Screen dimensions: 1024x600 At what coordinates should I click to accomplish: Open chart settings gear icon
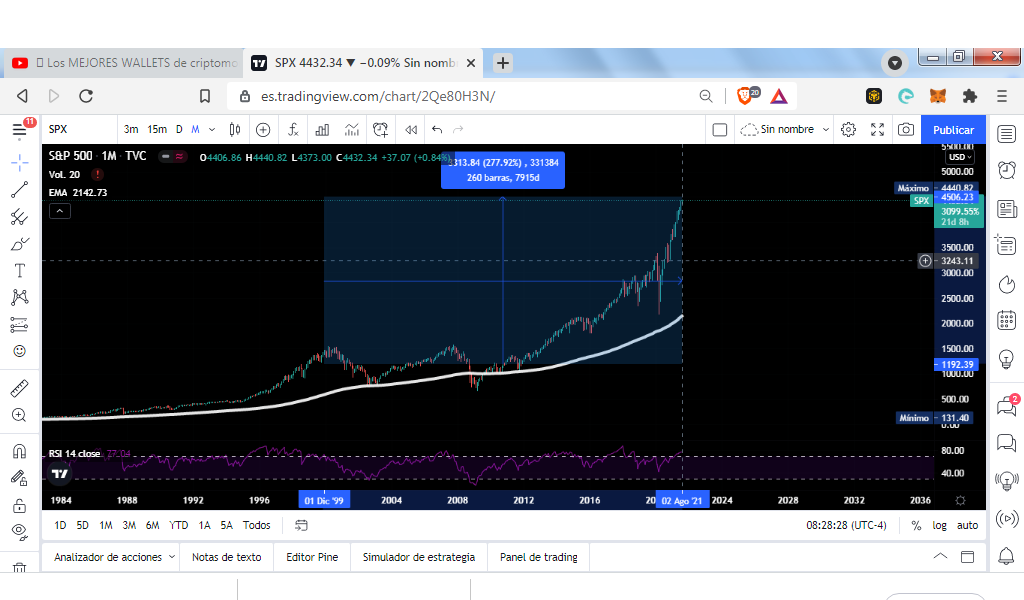(x=848, y=130)
